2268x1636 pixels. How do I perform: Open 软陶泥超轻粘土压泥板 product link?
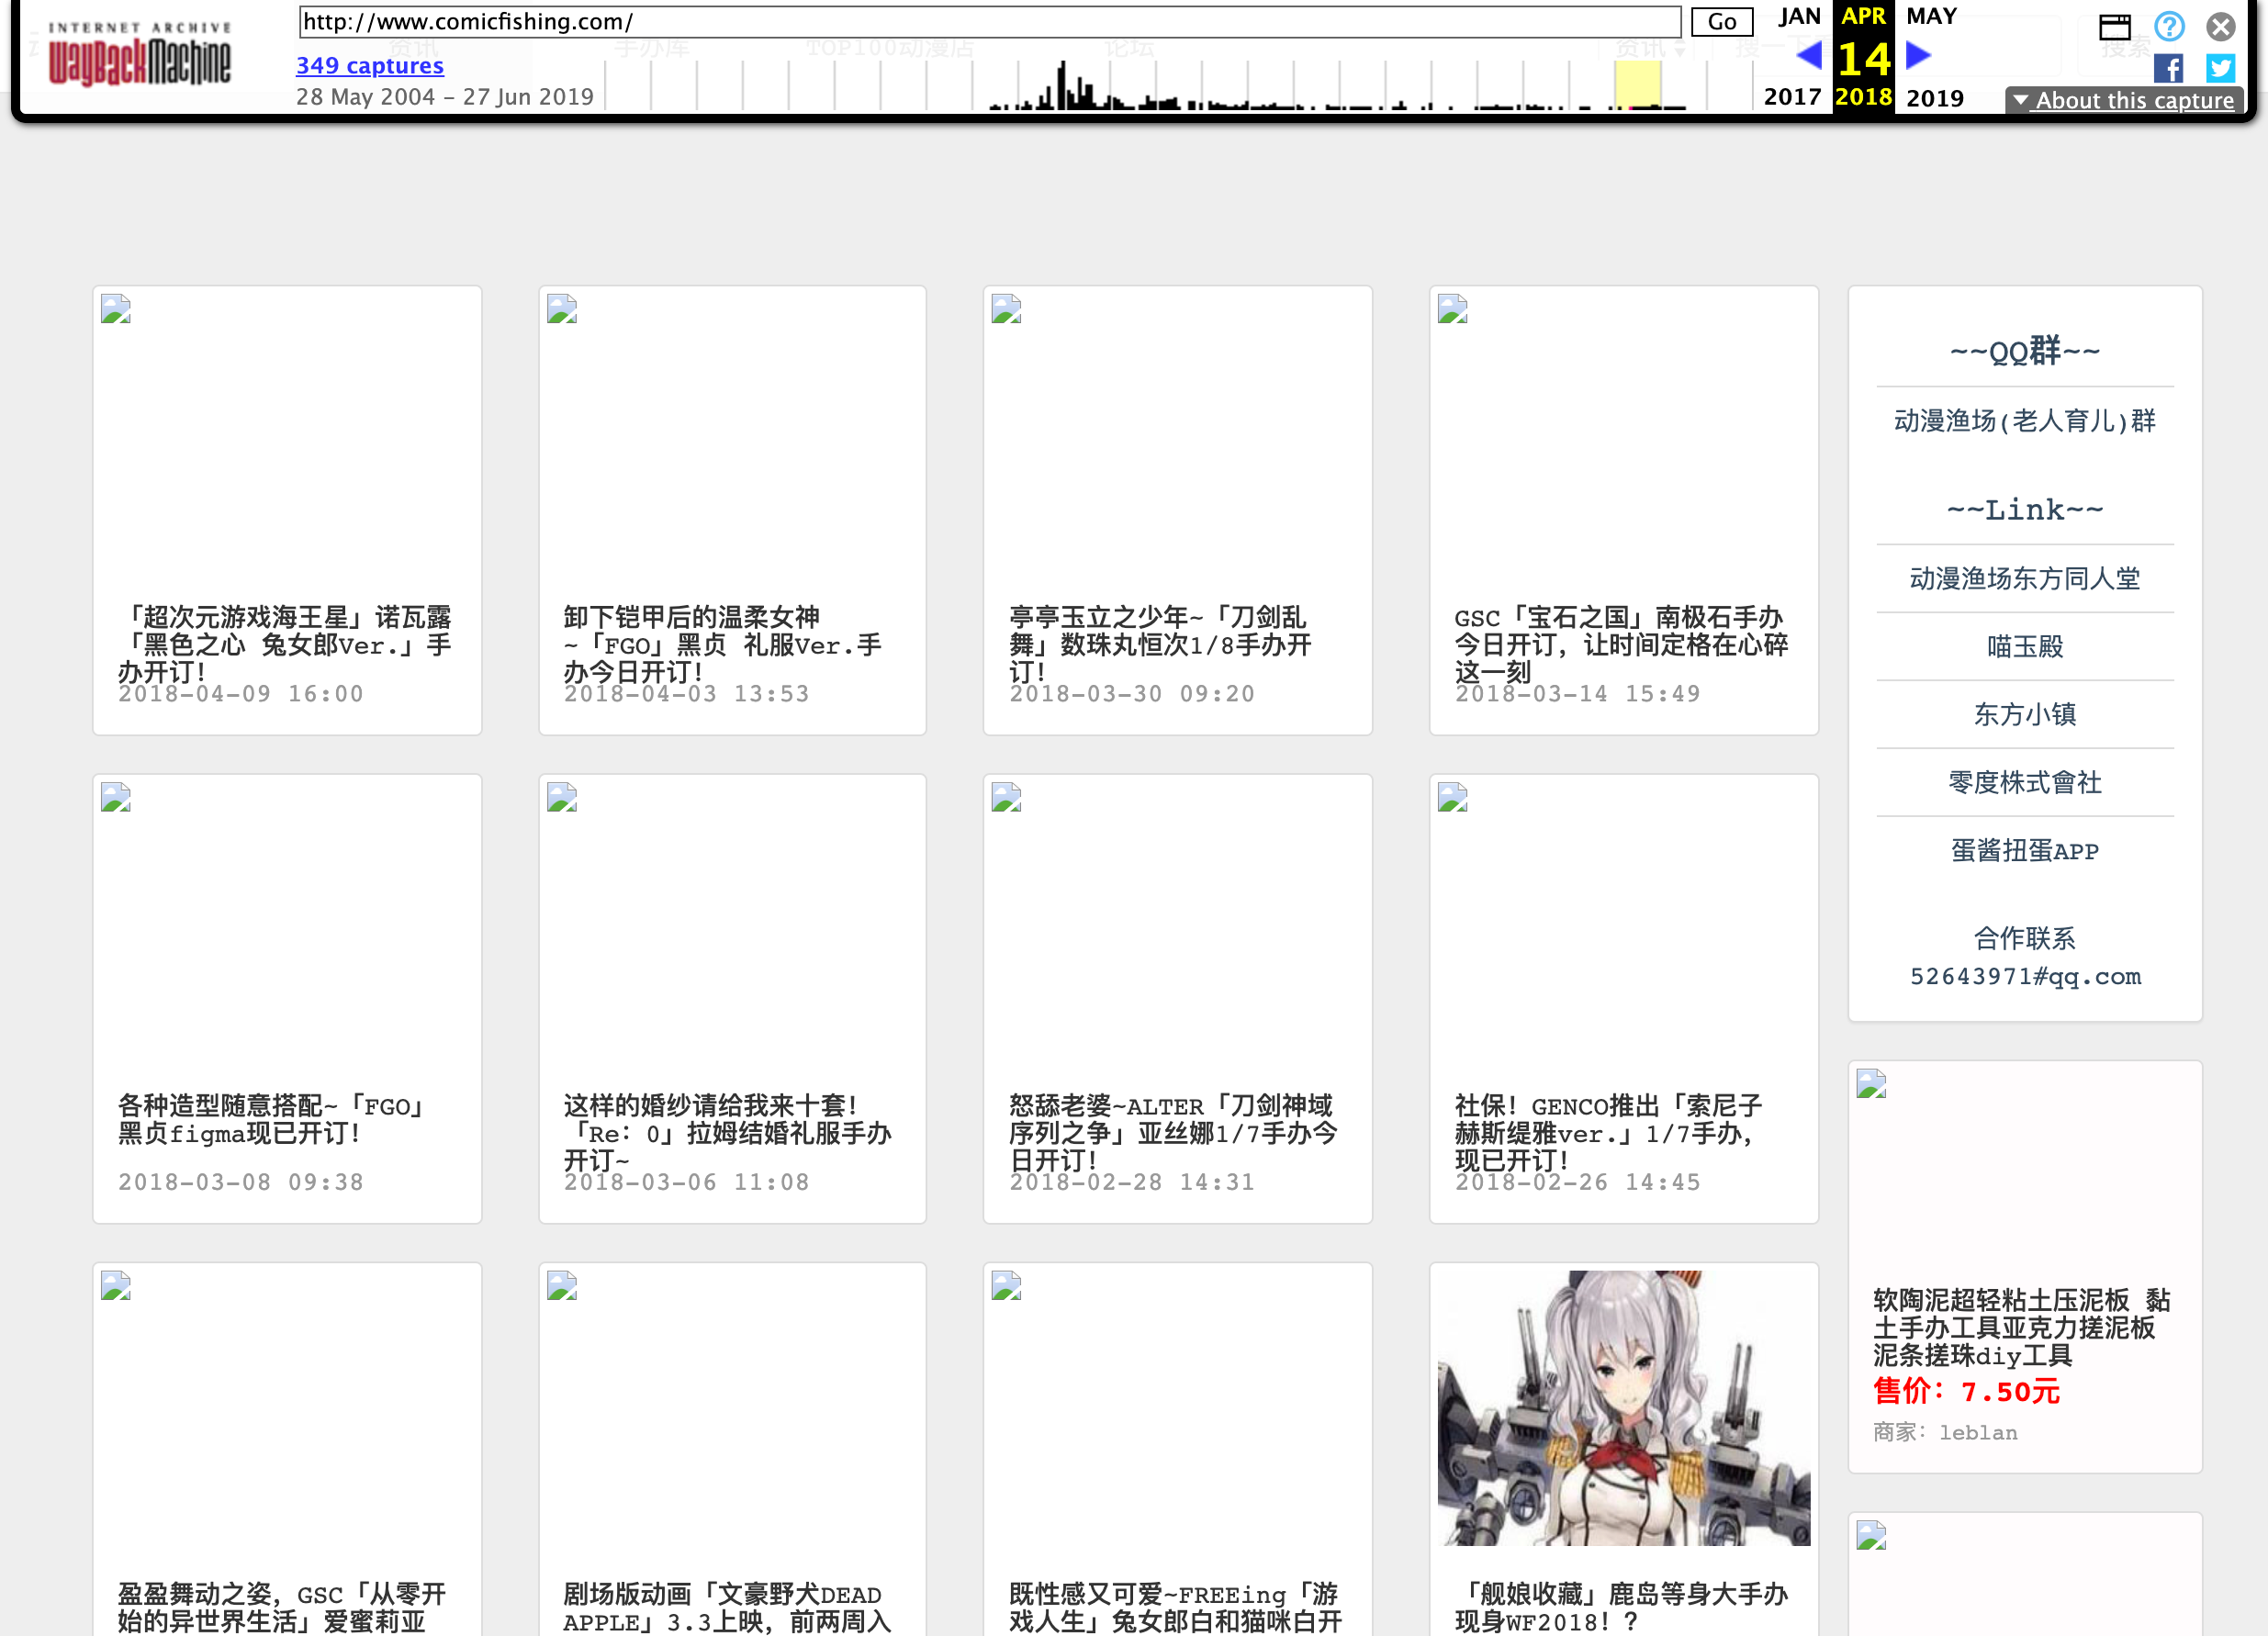click(x=2021, y=1327)
